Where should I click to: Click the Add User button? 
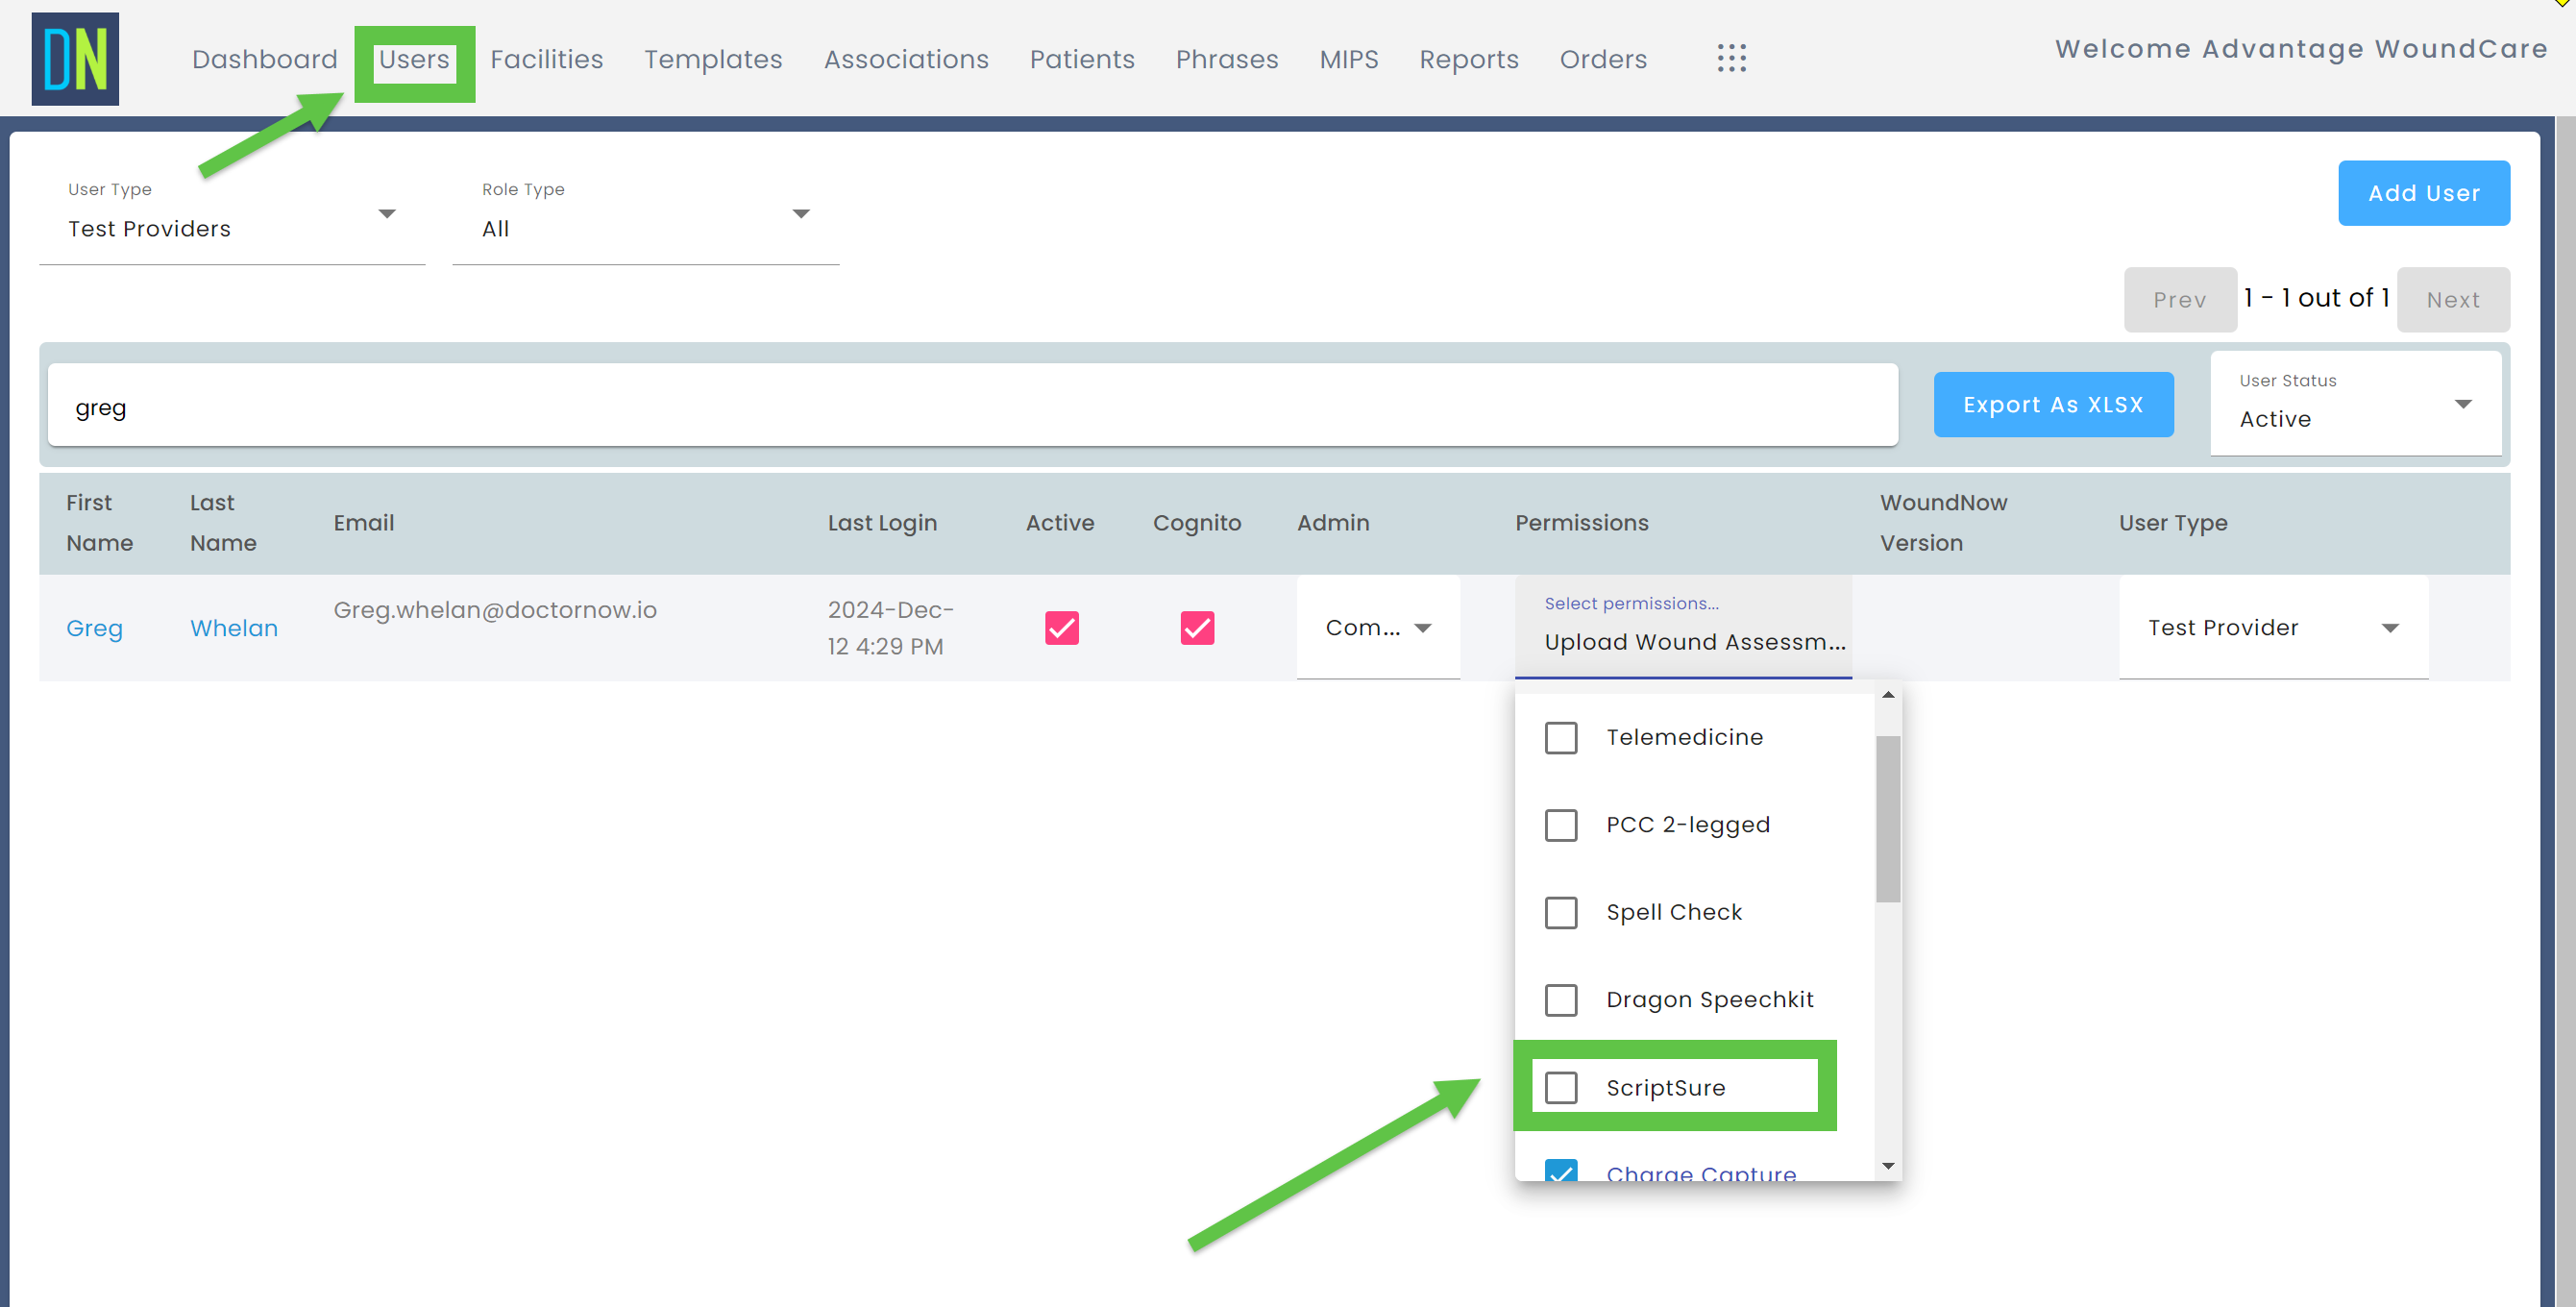tap(2424, 192)
